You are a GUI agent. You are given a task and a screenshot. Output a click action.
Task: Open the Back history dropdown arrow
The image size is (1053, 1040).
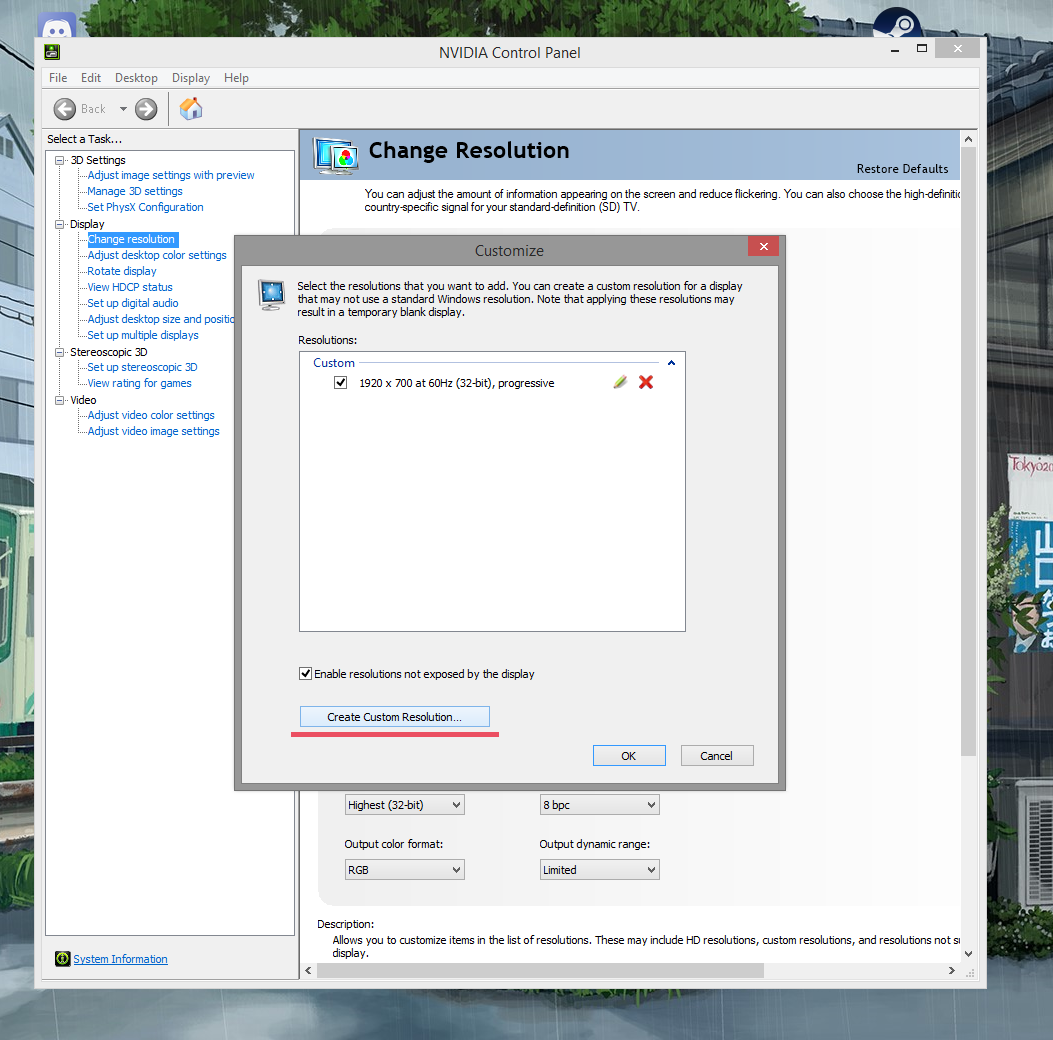coord(123,109)
